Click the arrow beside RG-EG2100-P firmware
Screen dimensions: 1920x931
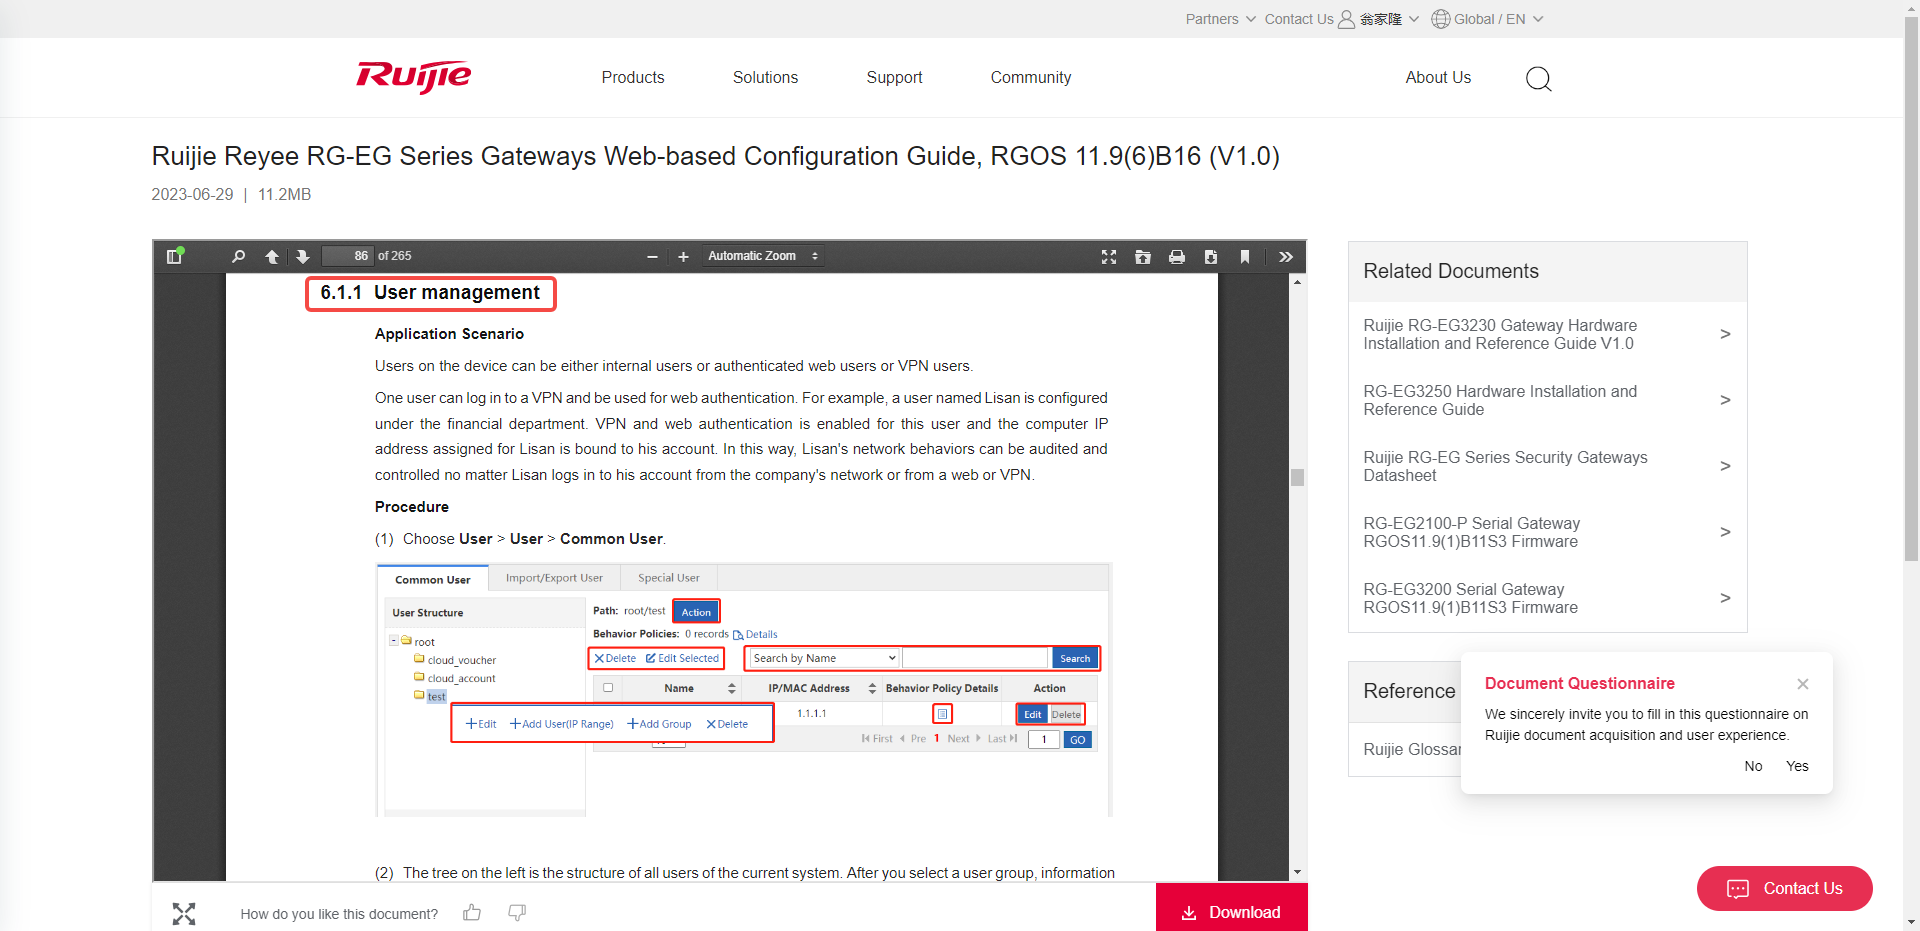coord(1725,532)
